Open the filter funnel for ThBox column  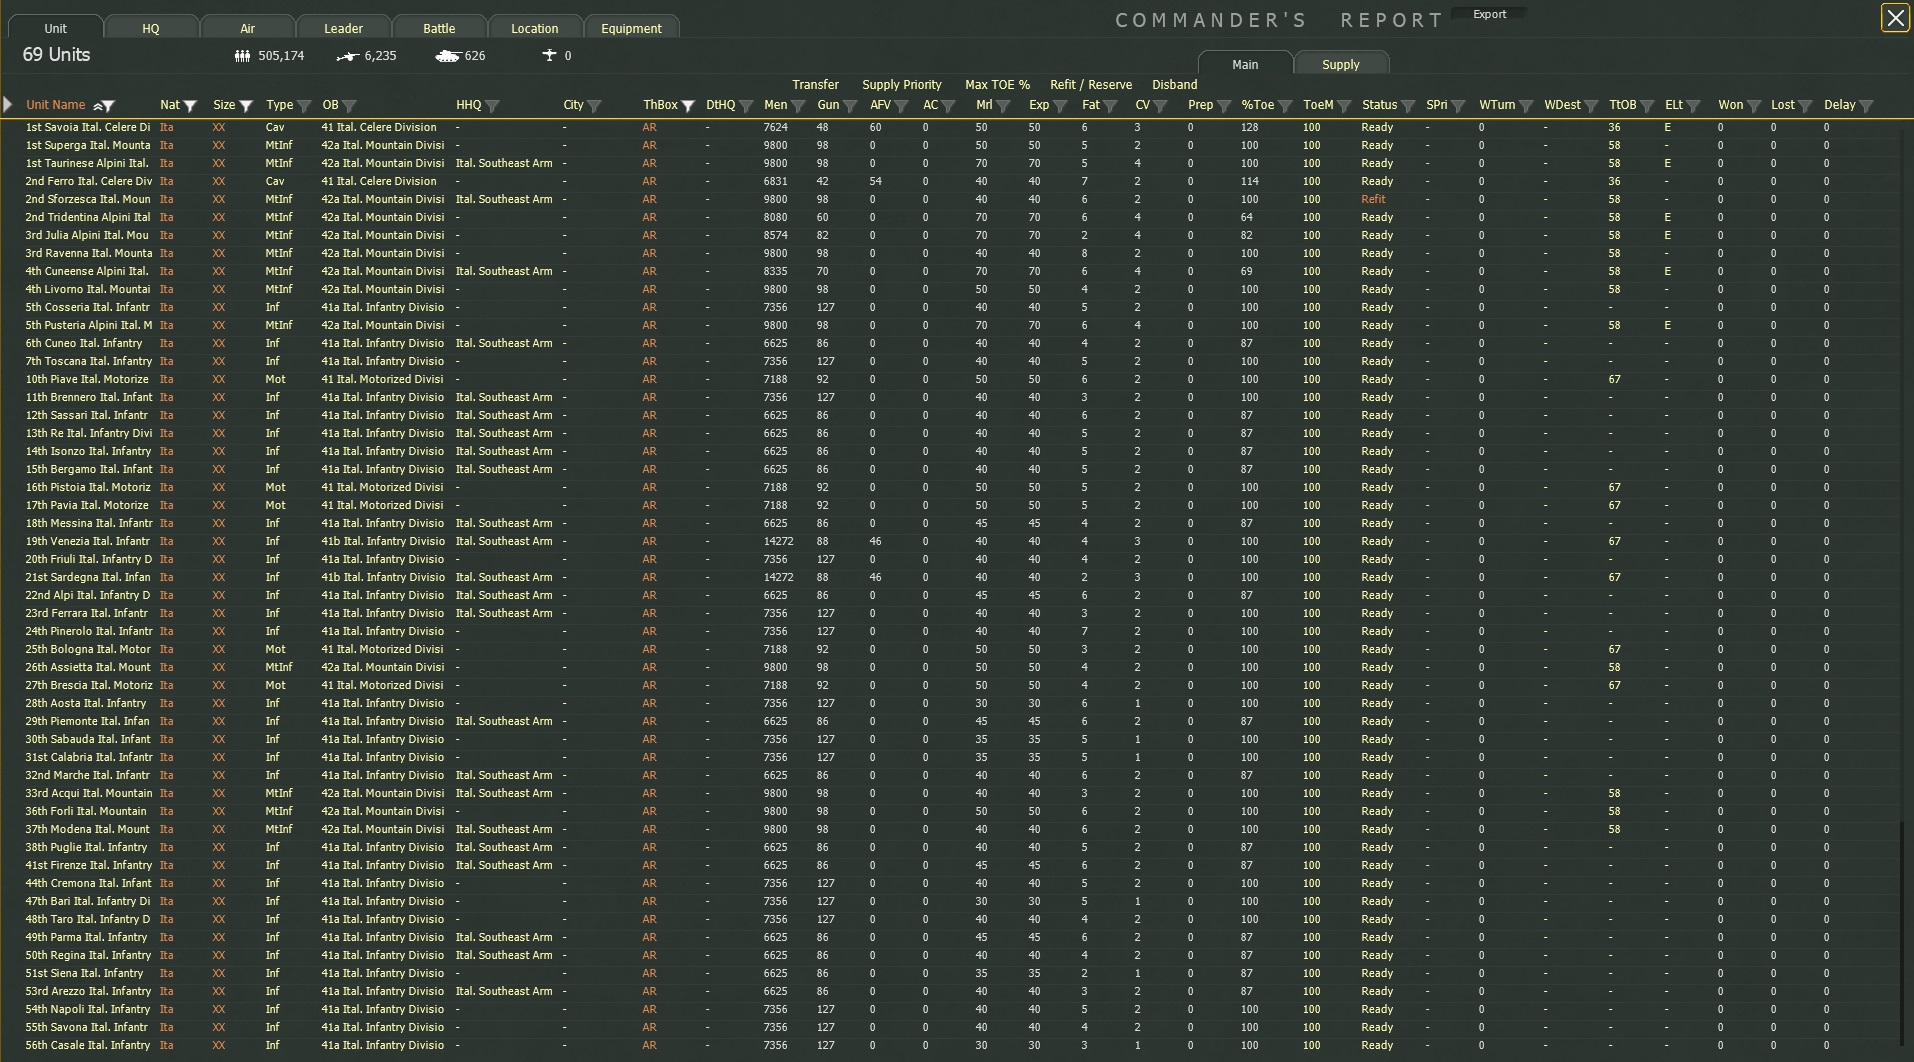(x=688, y=106)
